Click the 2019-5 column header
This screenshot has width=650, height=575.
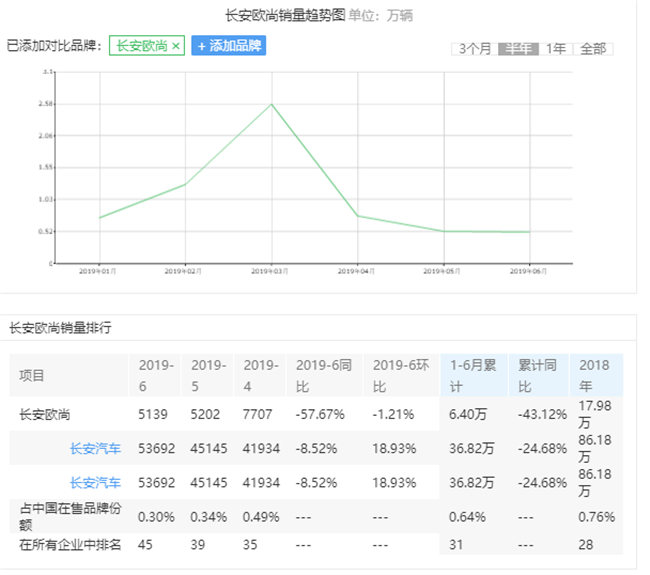click(208, 376)
